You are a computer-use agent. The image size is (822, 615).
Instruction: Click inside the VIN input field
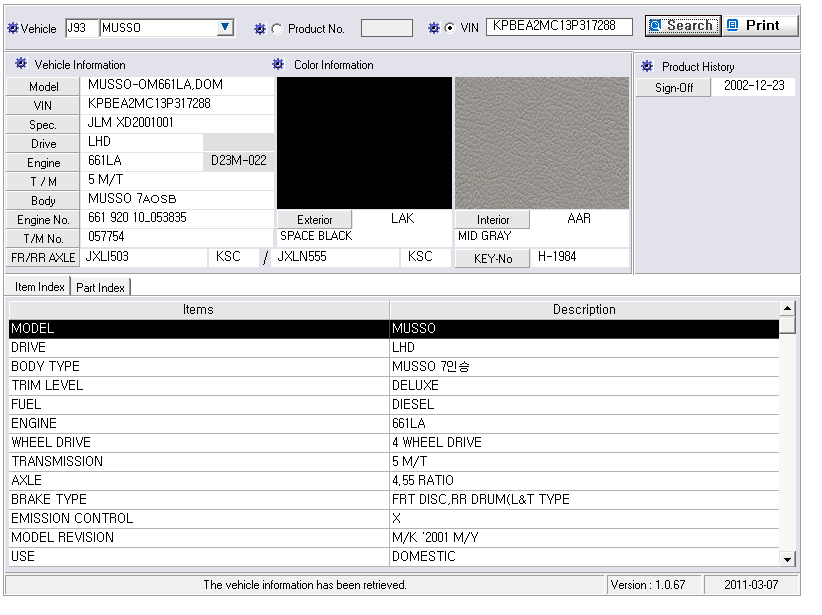[559, 27]
